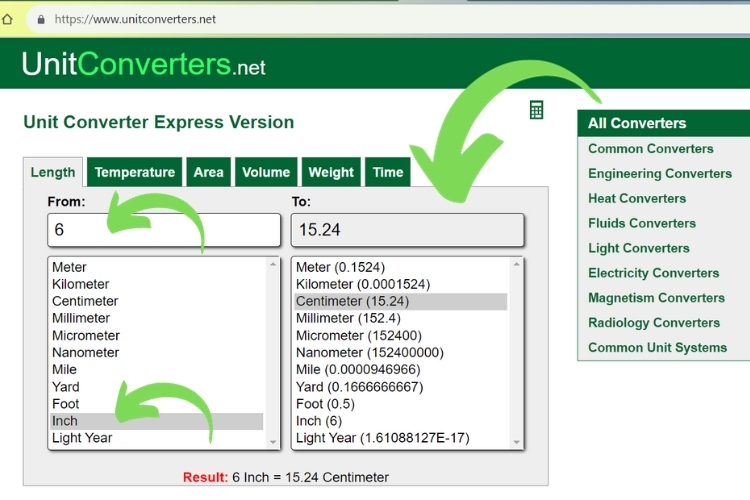Click the padlock site security icon
Viewport: 750px width, 500px height.
pyautogui.click(x=41, y=19)
